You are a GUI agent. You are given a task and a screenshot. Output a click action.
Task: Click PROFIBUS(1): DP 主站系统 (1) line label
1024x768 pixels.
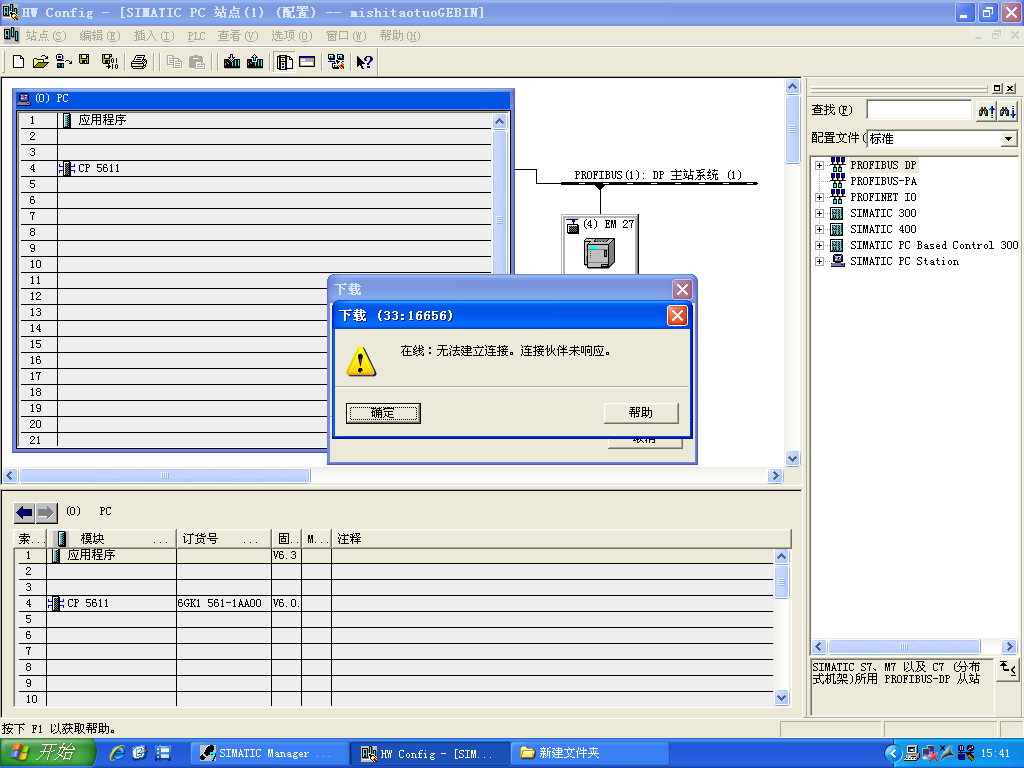(658, 175)
